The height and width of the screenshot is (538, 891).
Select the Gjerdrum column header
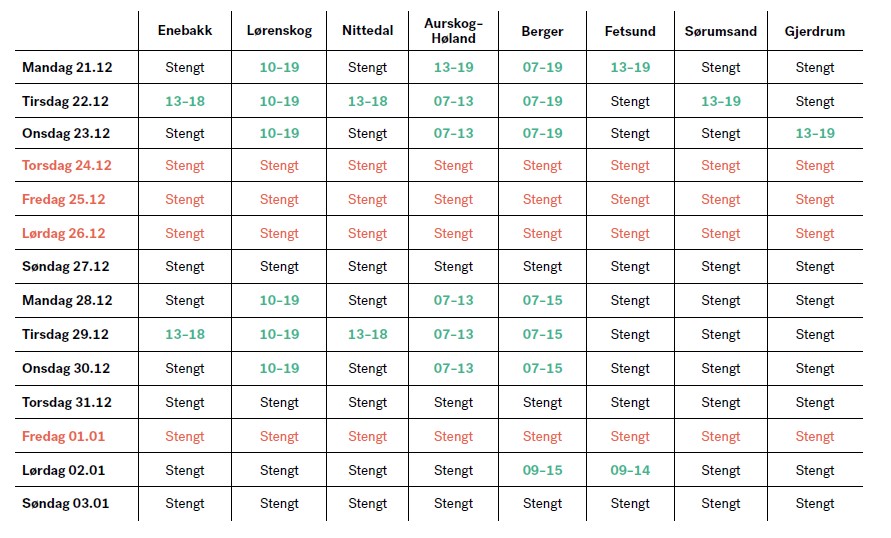pos(814,31)
